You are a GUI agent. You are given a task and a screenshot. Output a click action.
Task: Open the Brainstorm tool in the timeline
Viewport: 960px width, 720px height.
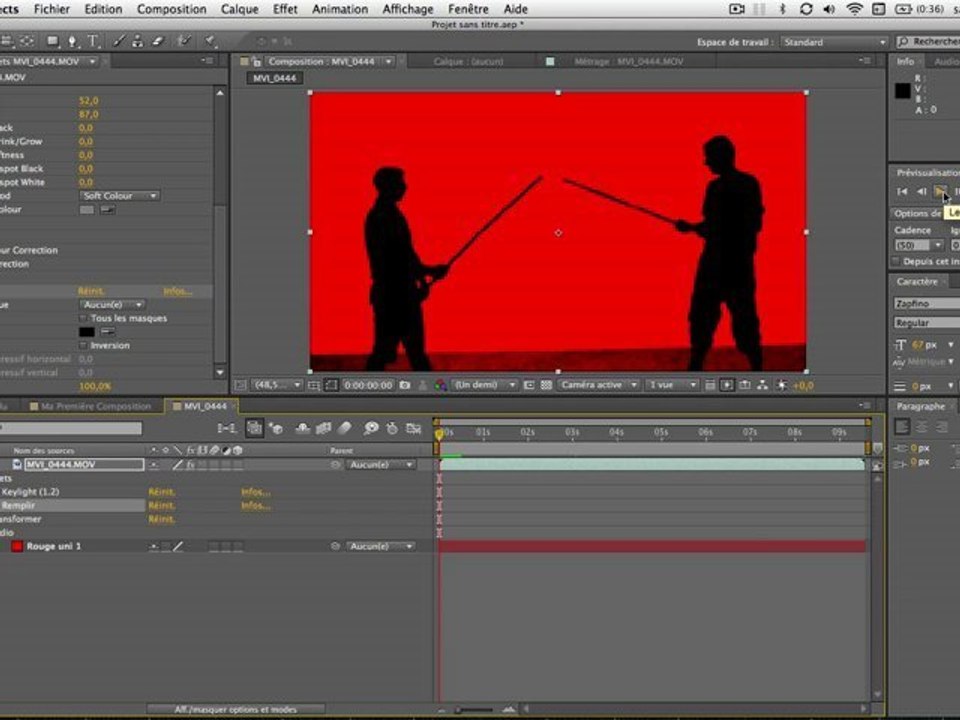point(370,429)
